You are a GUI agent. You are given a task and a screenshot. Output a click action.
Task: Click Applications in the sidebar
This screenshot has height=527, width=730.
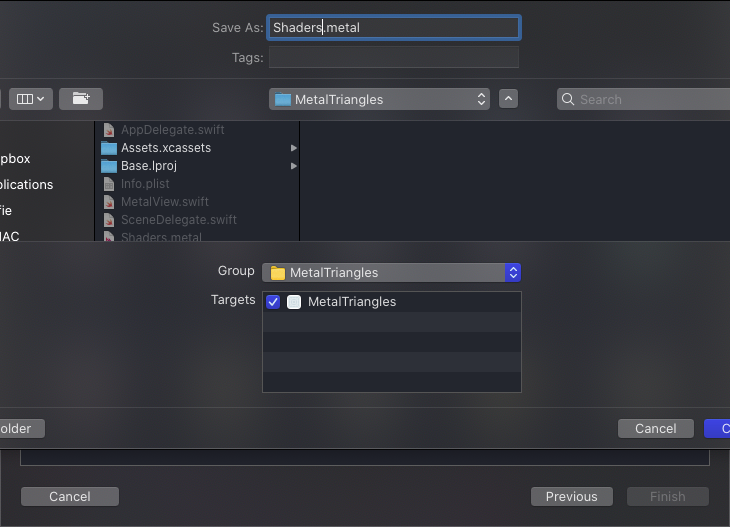point(27,184)
